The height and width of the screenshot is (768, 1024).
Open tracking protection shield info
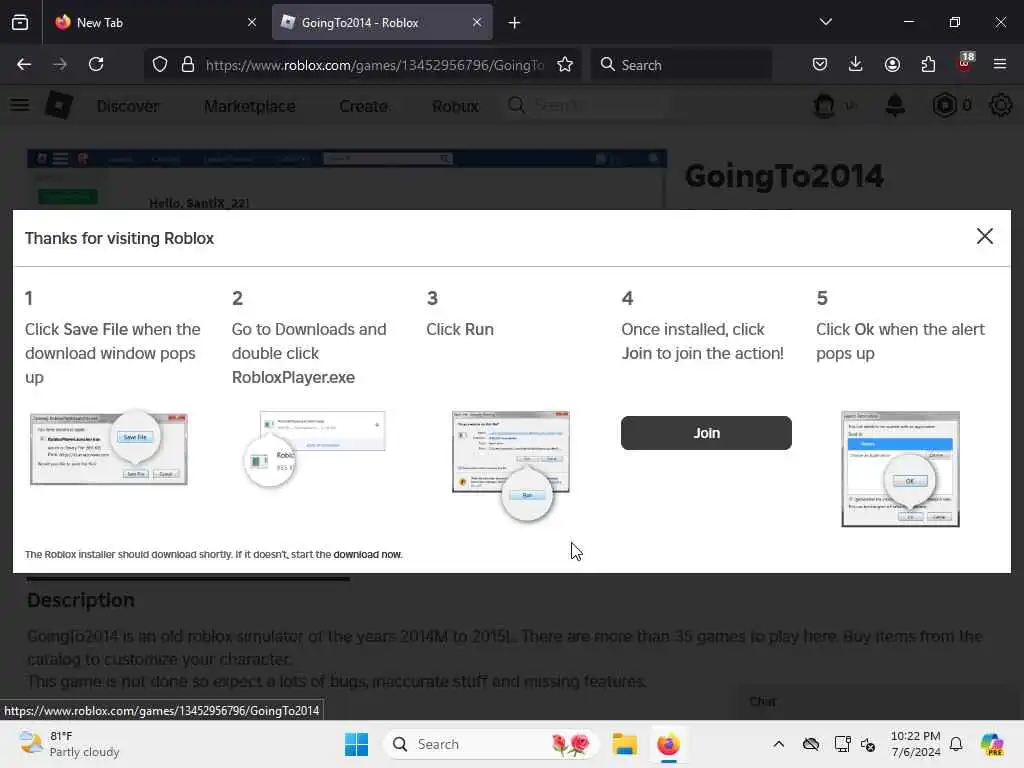[160, 65]
